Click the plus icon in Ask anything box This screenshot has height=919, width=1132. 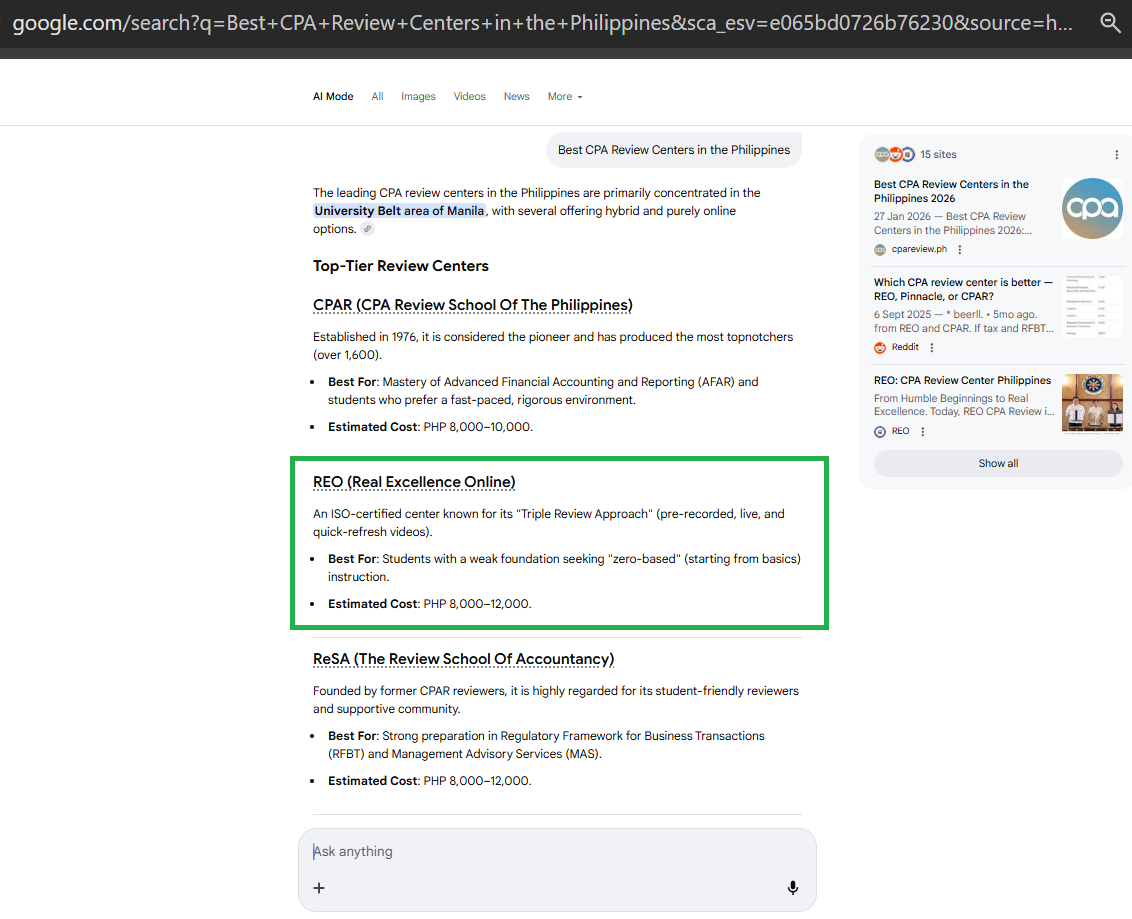319,888
